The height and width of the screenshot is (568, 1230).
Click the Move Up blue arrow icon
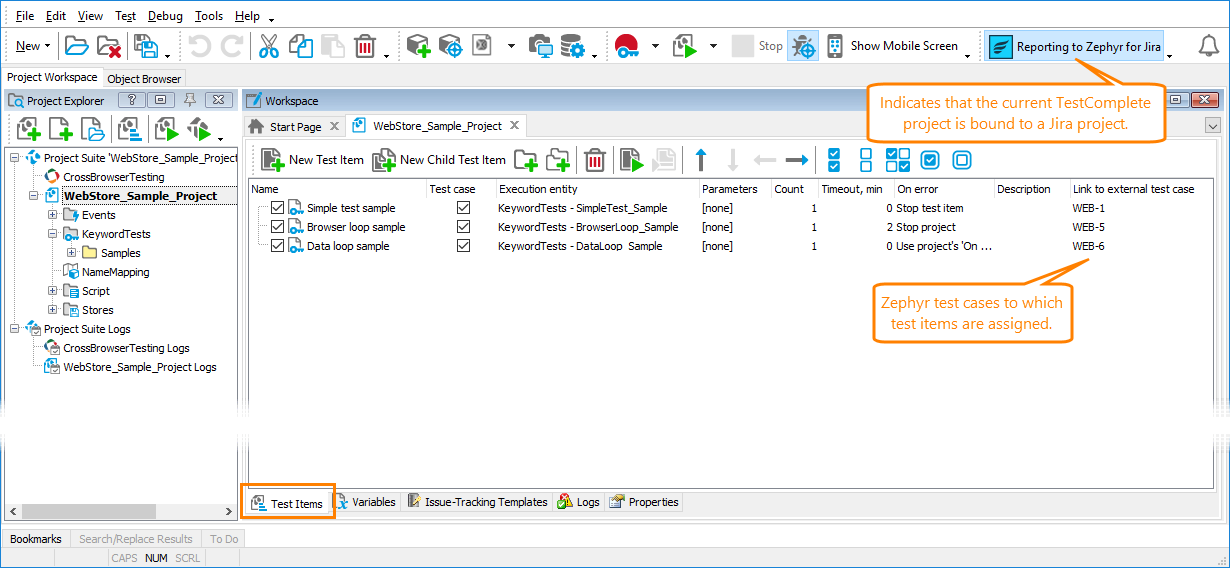click(700, 160)
